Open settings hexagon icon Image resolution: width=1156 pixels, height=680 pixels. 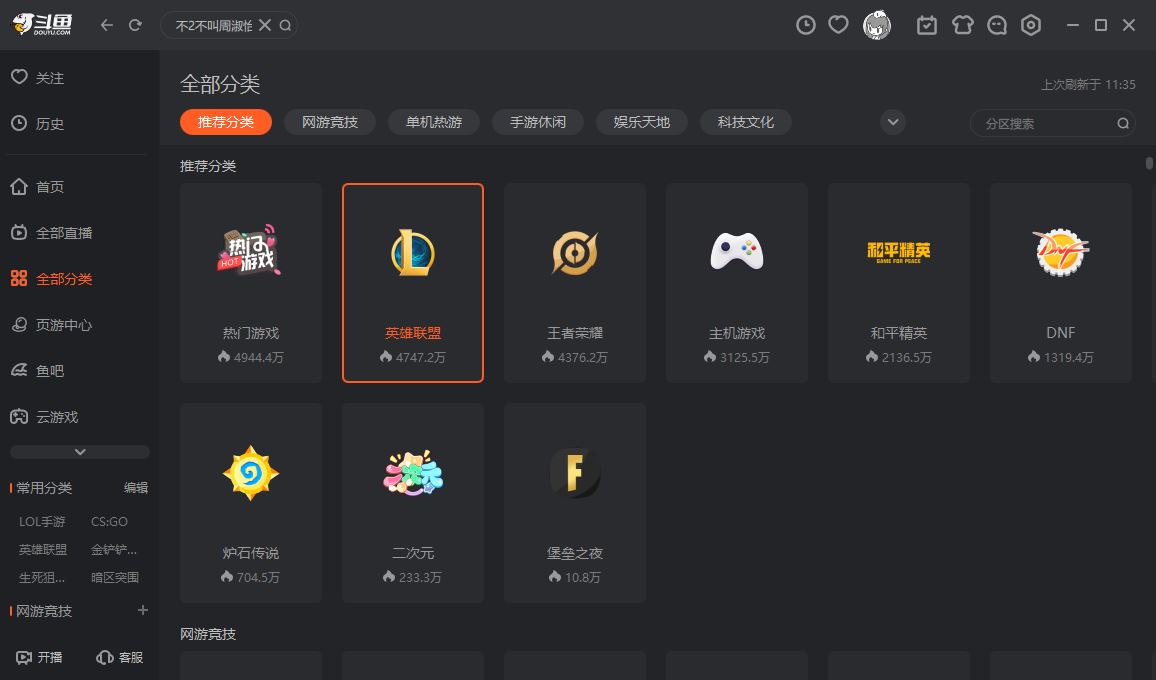pos(1031,25)
